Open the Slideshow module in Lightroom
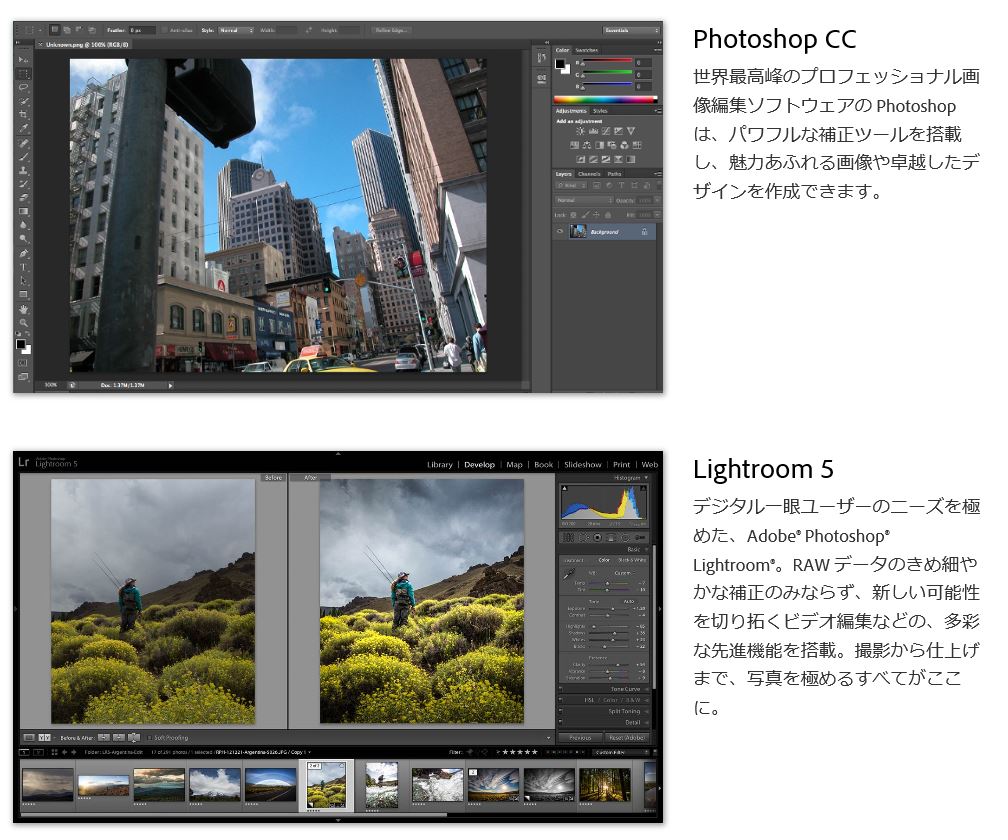This screenshot has height=840, width=1008. point(582,464)
